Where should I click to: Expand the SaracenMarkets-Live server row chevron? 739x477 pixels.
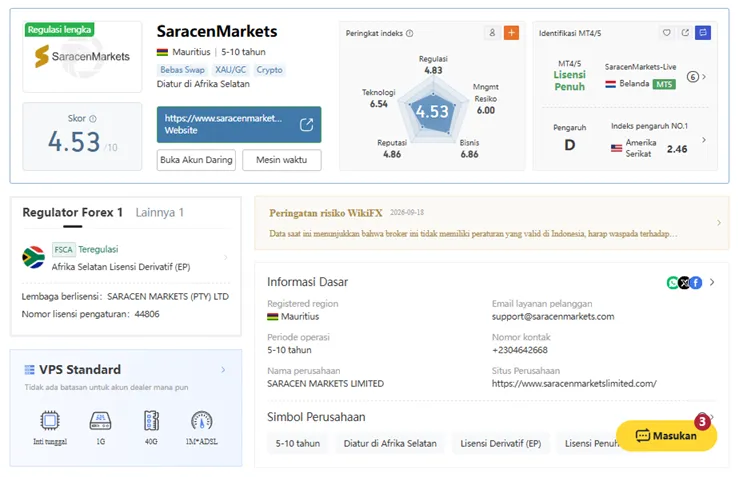[704, 77]
